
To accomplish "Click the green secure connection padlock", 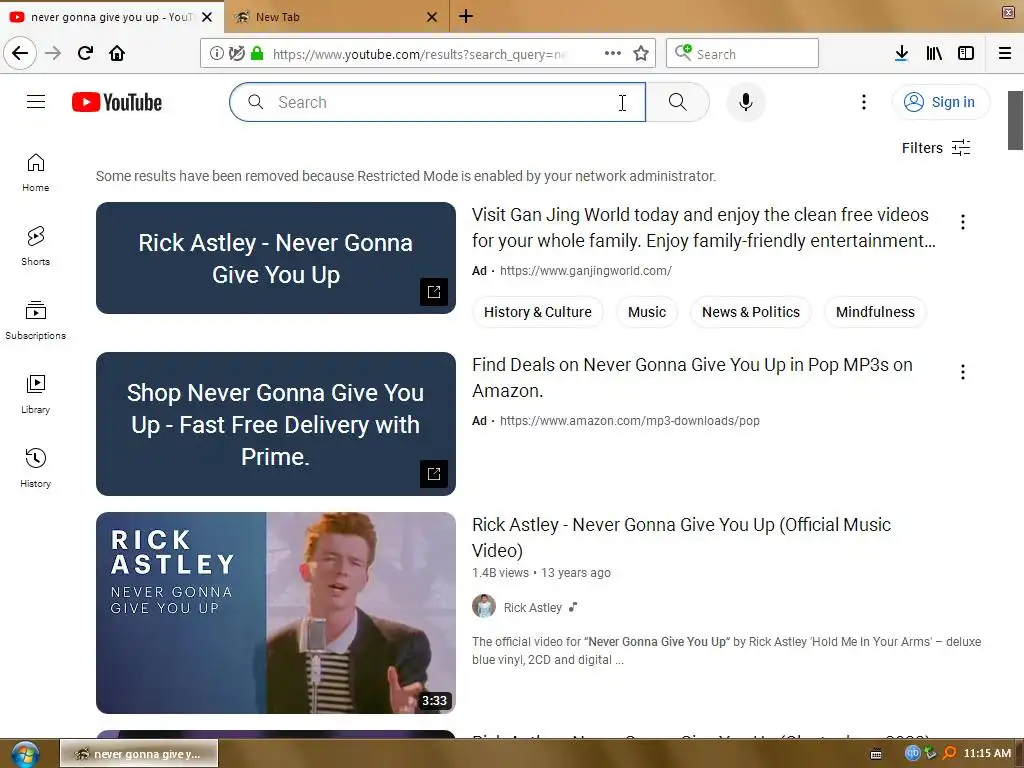I will pyautogui.click(x=257, y=54).
